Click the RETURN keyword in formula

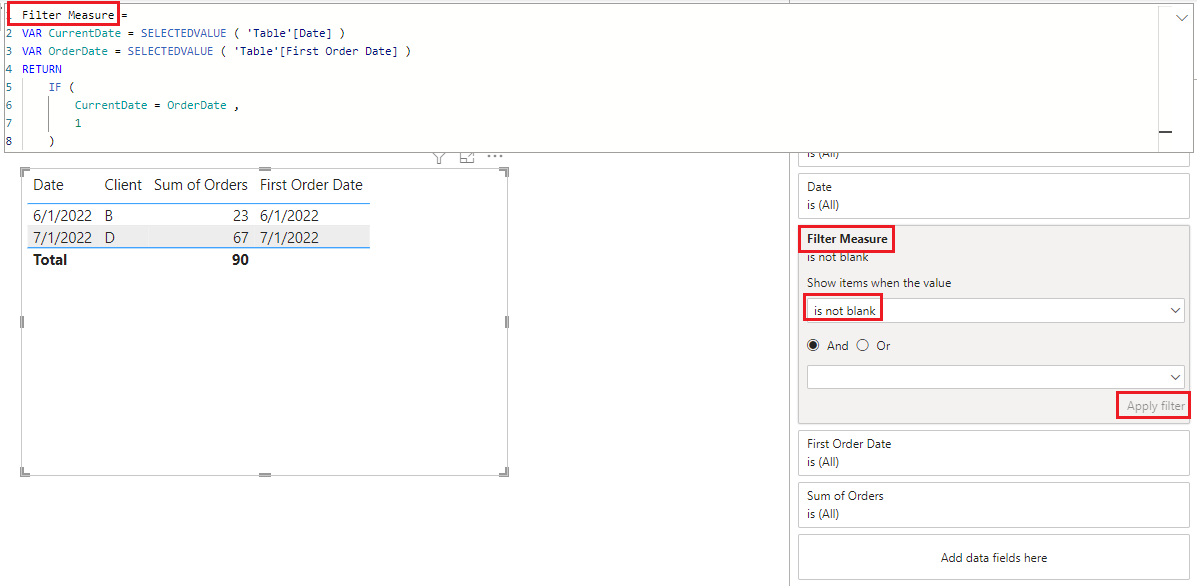coord(42,69)
